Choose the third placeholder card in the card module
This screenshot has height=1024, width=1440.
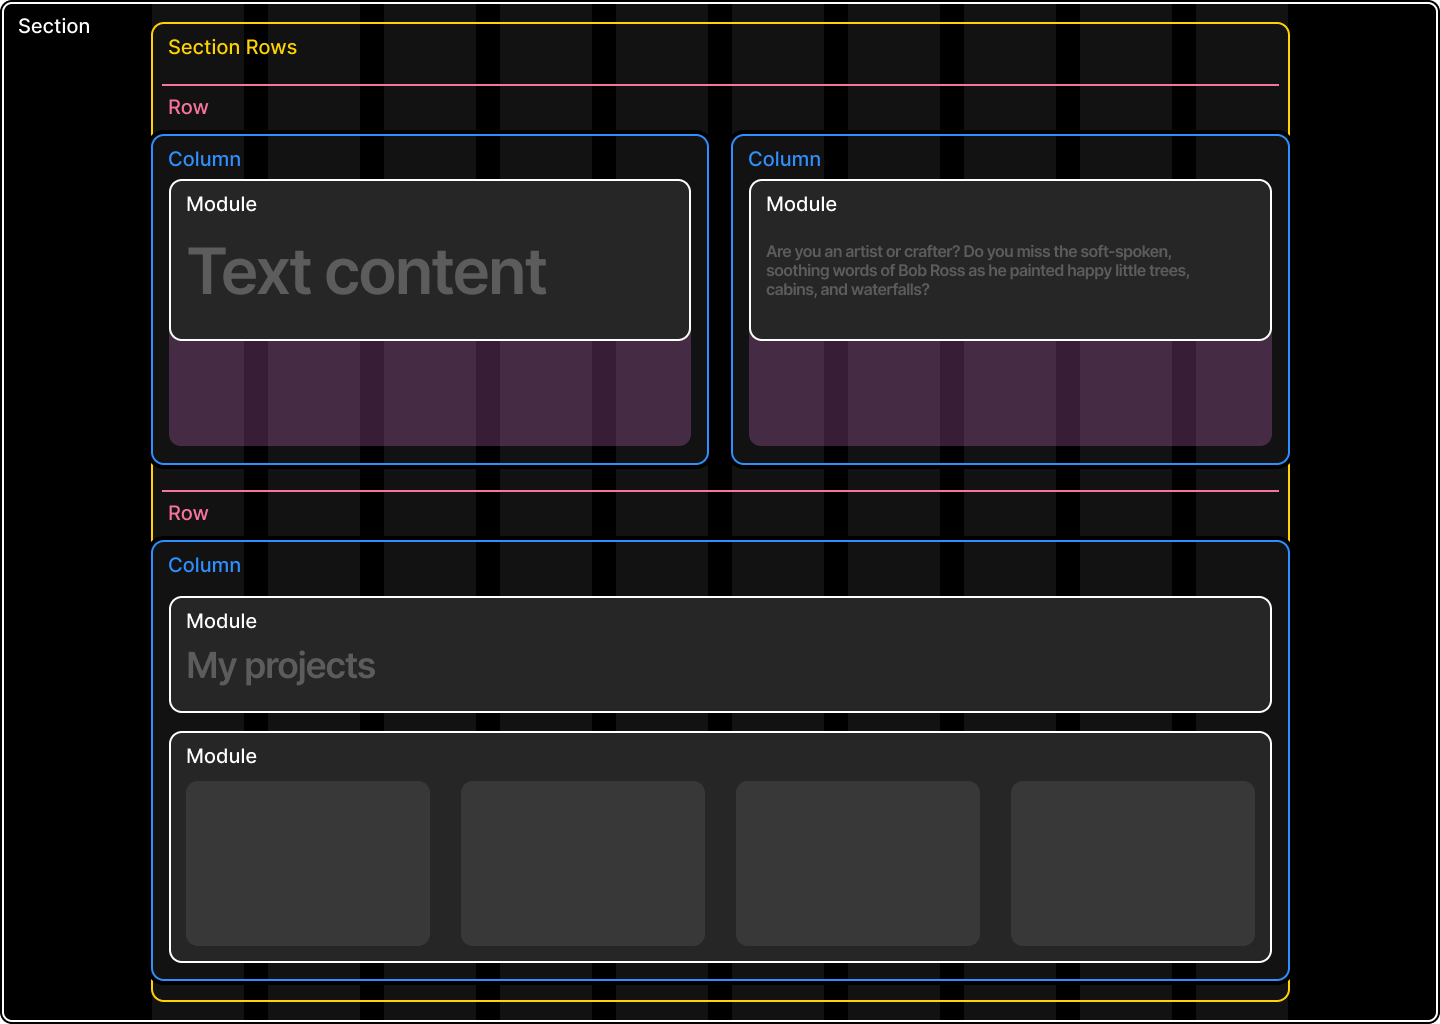click(858, 863)
